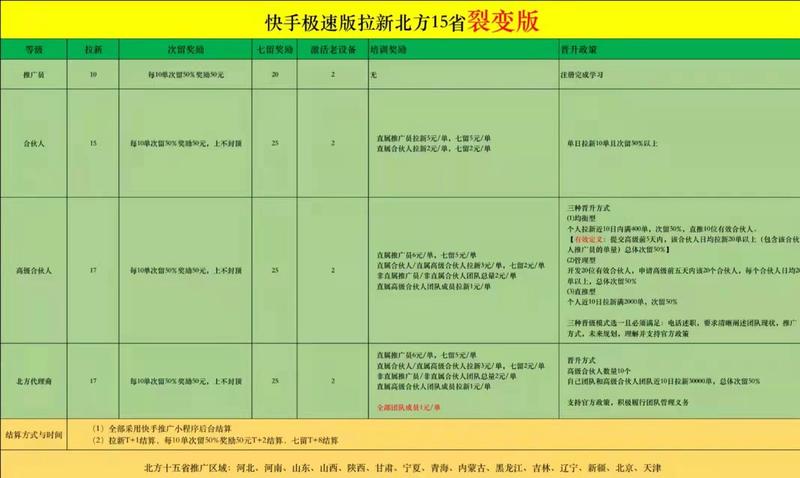Click '(2) 拉新T+1结算' settlement line
This screenshot has width=800, height=478.
coord(215,441)
